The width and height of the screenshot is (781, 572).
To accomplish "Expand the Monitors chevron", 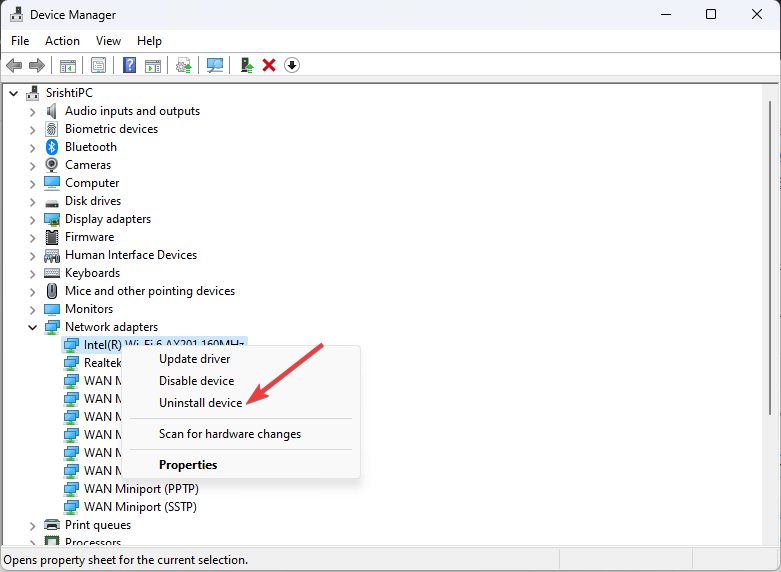I will pos(32,309).
